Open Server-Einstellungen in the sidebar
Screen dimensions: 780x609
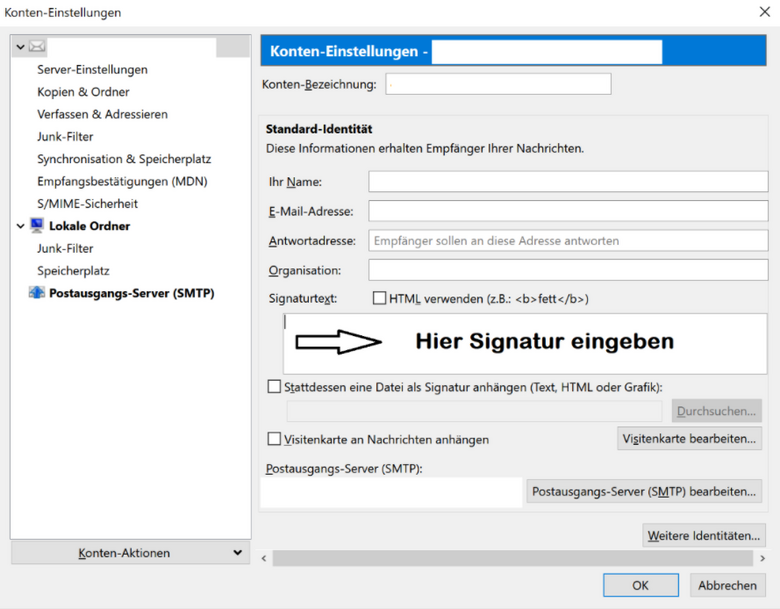93,70
